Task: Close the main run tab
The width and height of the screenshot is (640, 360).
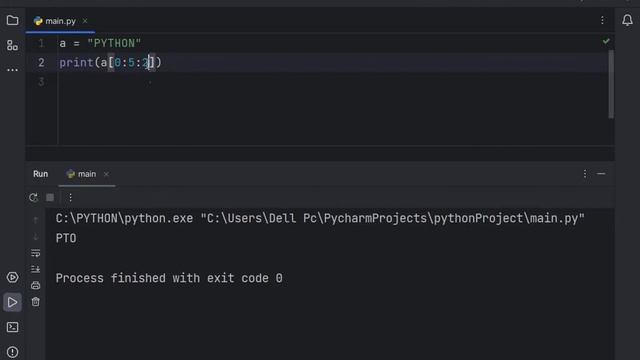Action: [x=106, y=174]
